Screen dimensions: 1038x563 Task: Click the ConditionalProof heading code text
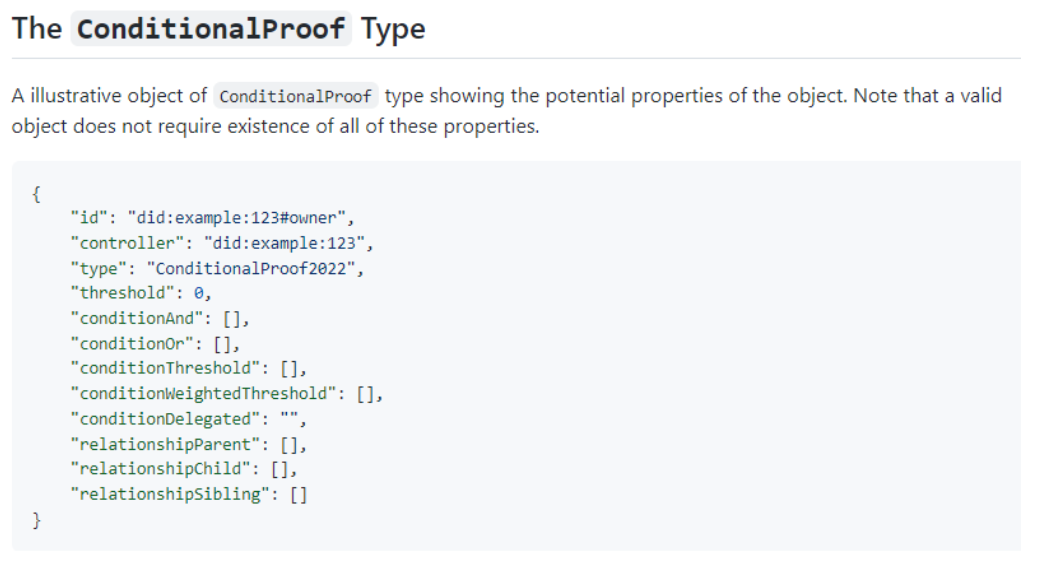211,28
